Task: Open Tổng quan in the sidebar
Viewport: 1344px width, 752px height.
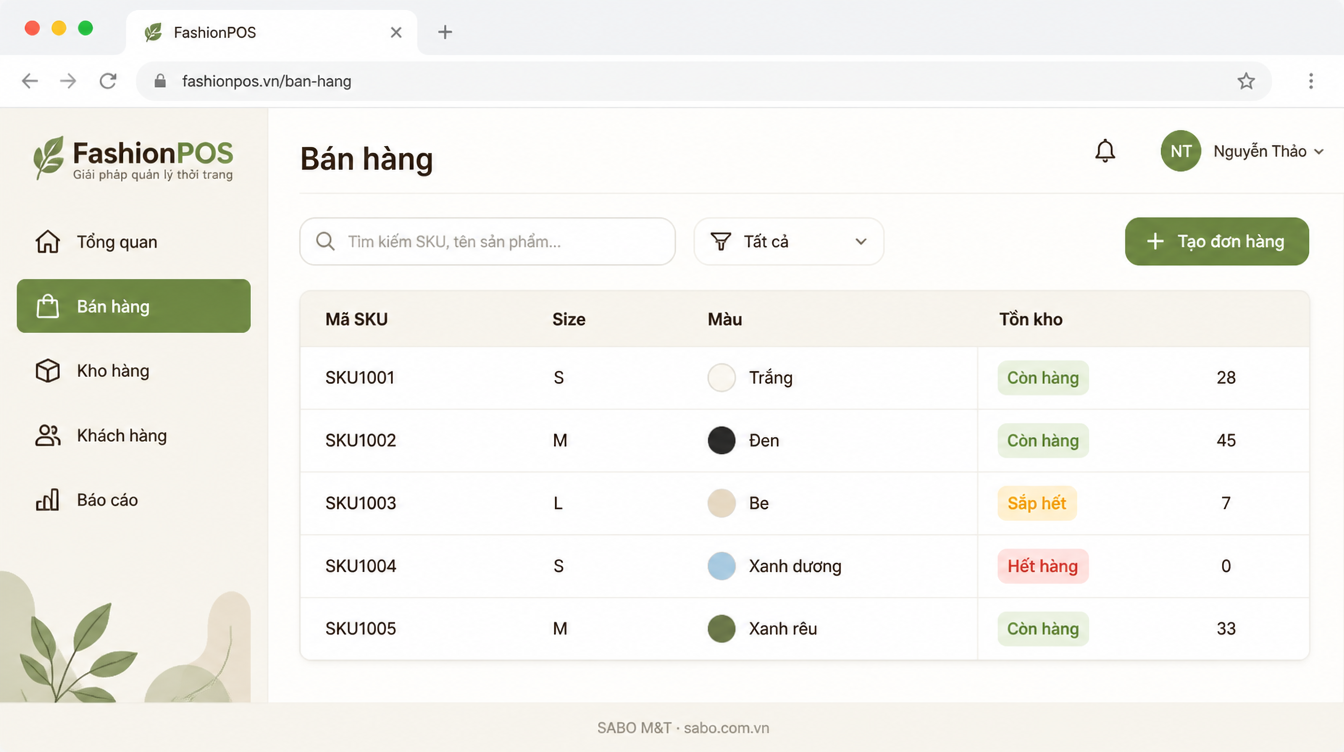Action: point(134,242)
